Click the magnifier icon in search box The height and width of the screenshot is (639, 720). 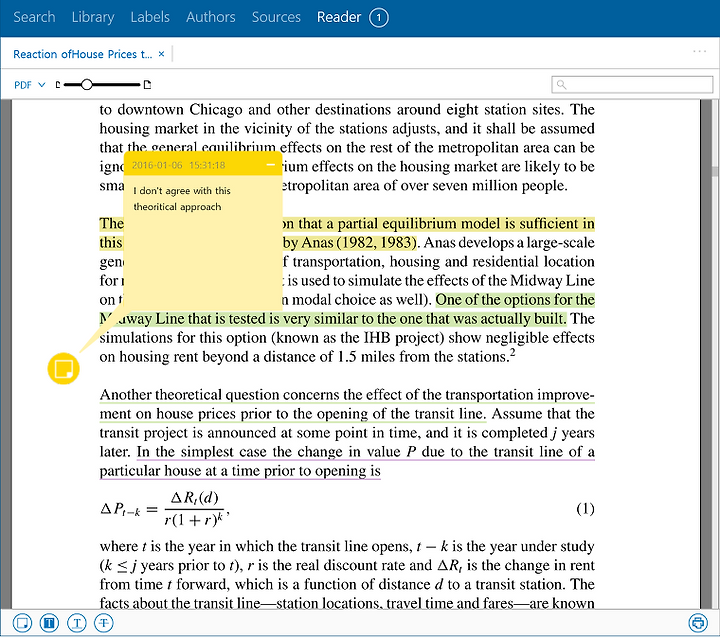pos(561,84)
